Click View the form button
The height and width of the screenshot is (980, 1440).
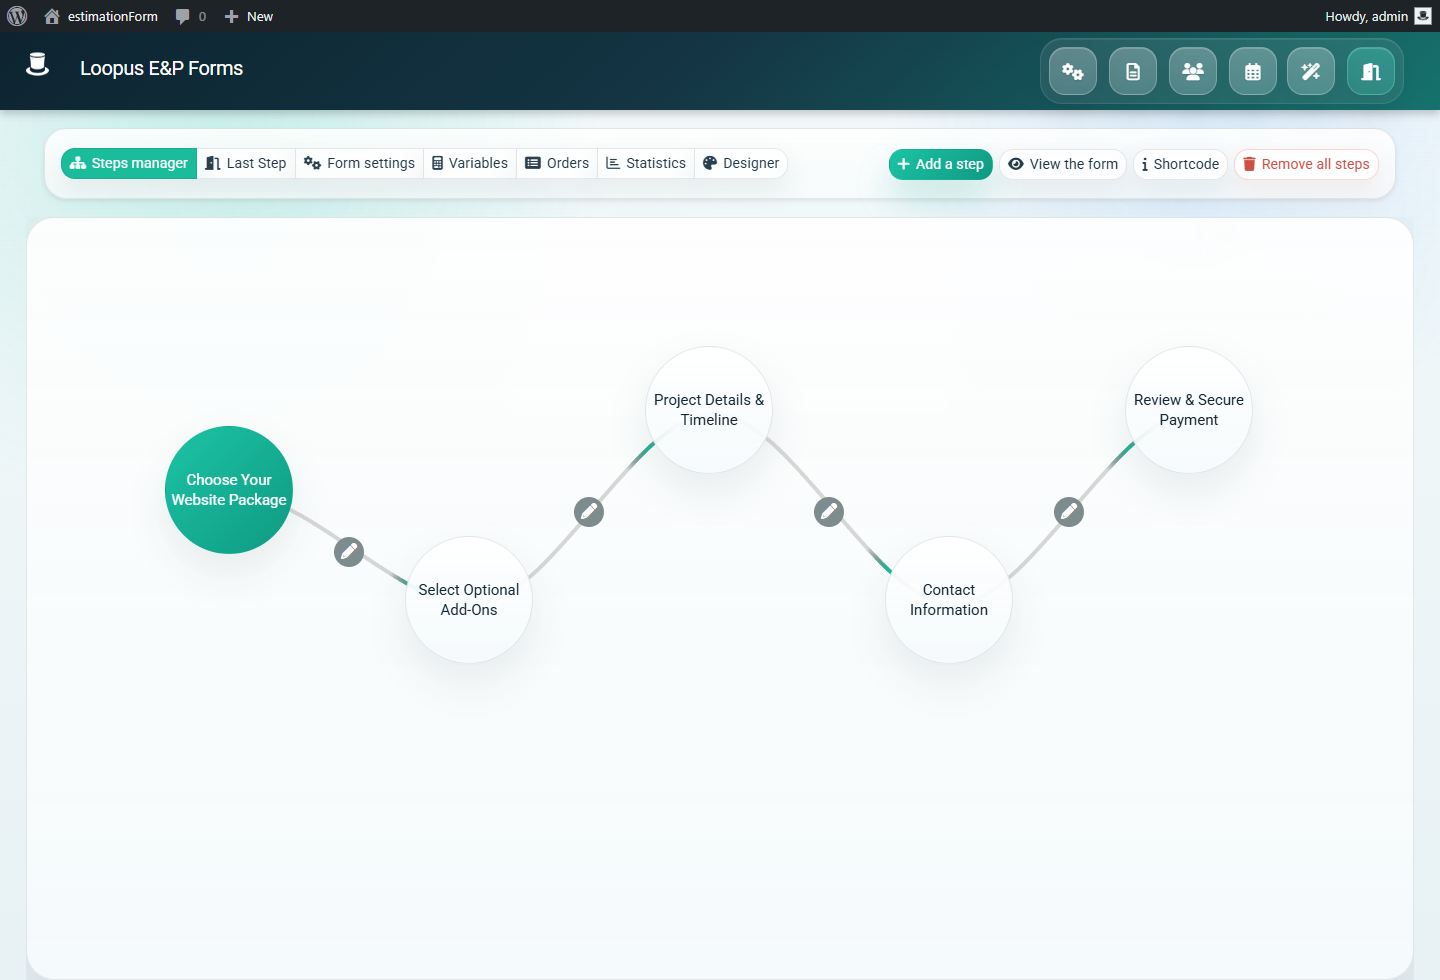coord(1063,164)
